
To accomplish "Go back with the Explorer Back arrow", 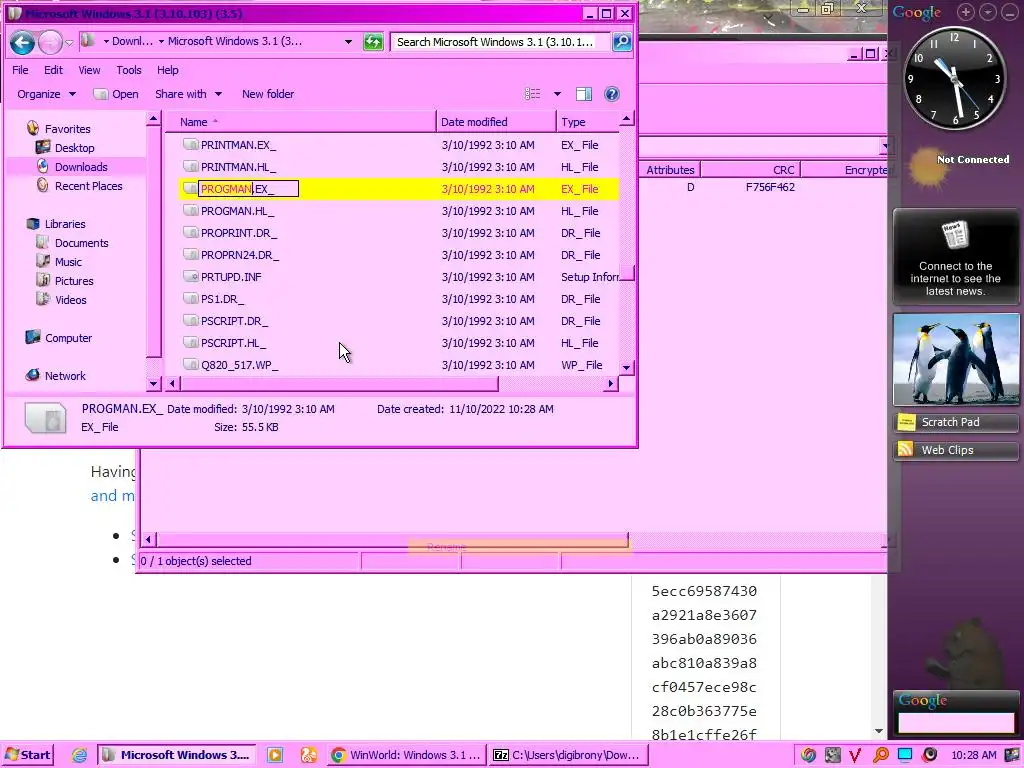I will (22, 43).
